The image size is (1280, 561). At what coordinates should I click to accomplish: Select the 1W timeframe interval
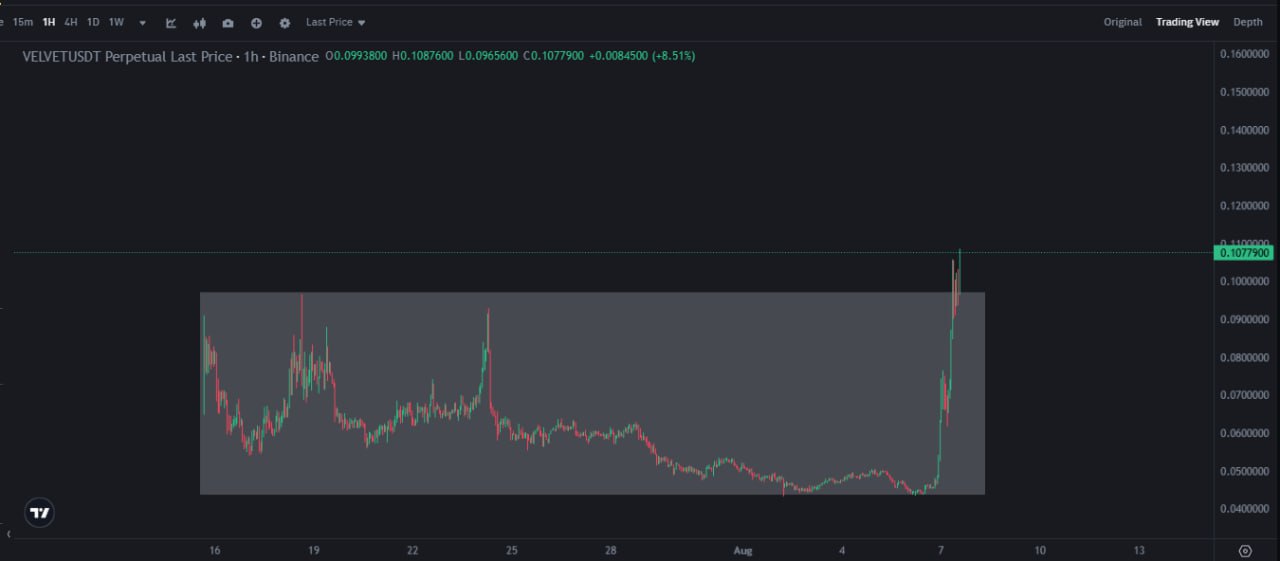116,22
